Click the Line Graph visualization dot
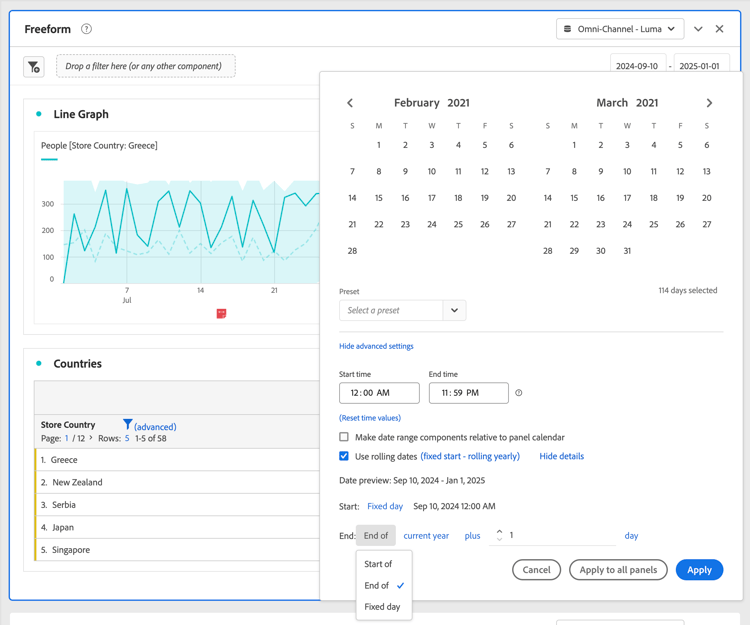The image size is (750, 625). [39, 114]
